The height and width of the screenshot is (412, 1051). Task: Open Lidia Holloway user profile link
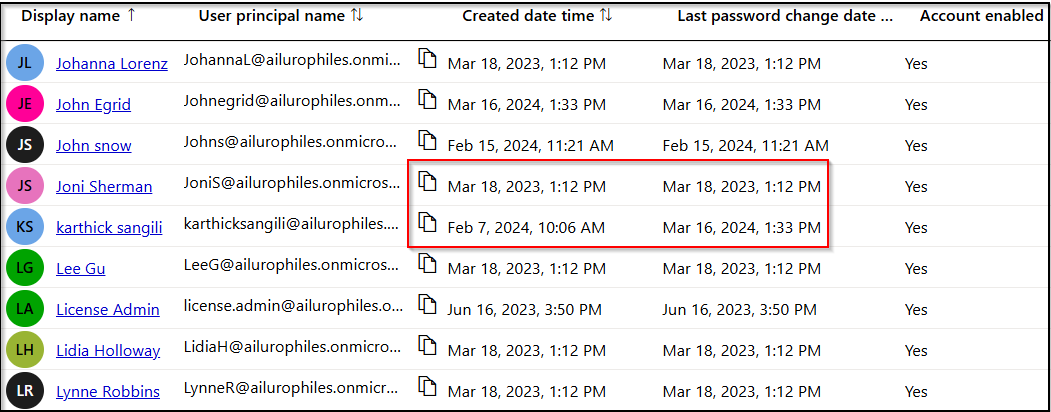(107, 350)
